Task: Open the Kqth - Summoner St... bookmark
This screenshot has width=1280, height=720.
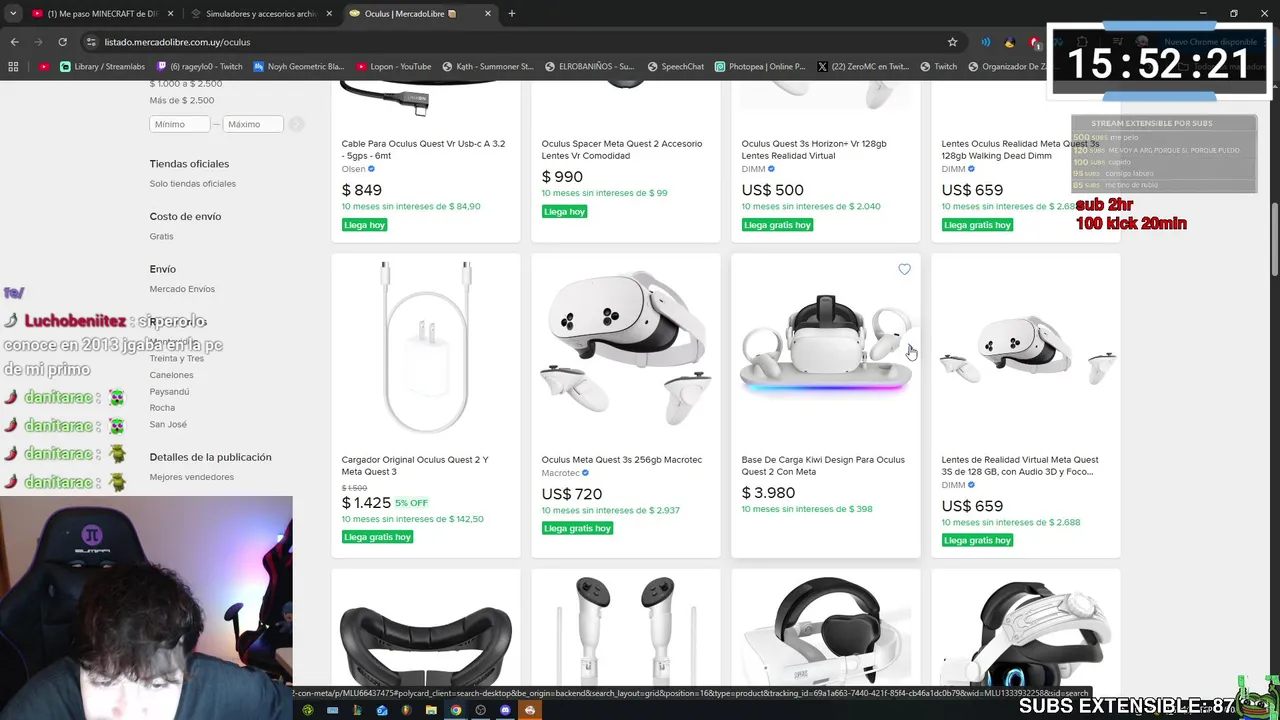Action: click(x=487, y=67)
